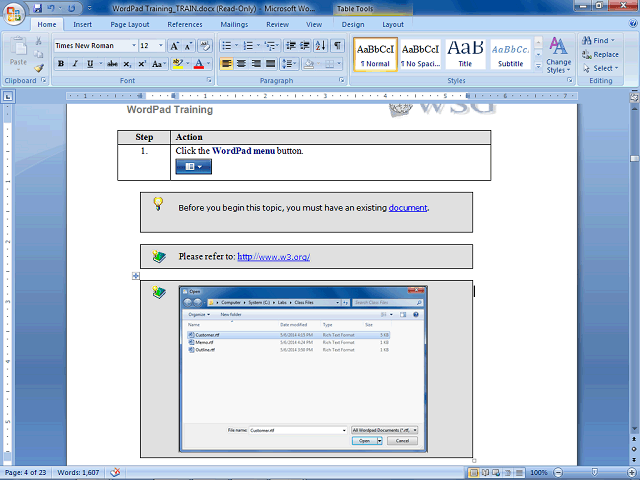640x480 pixels.
Task: Open the Mailings tab
Action: [234, 24]
